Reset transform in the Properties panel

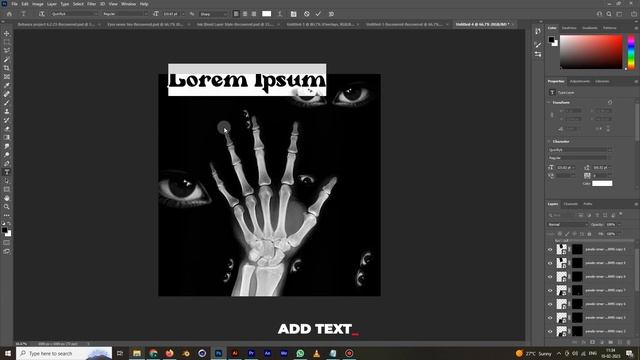click(610, 102)
